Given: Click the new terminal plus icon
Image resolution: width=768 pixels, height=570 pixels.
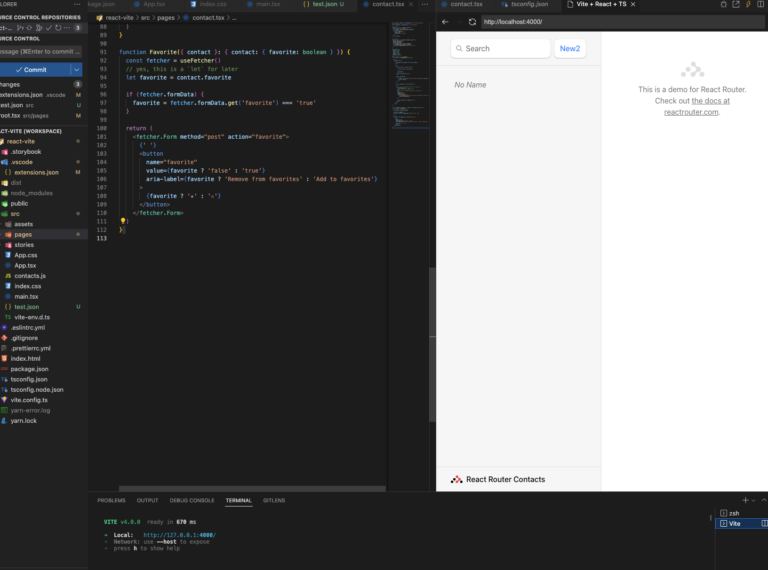Looking at the screenshot, I should 745,500.
